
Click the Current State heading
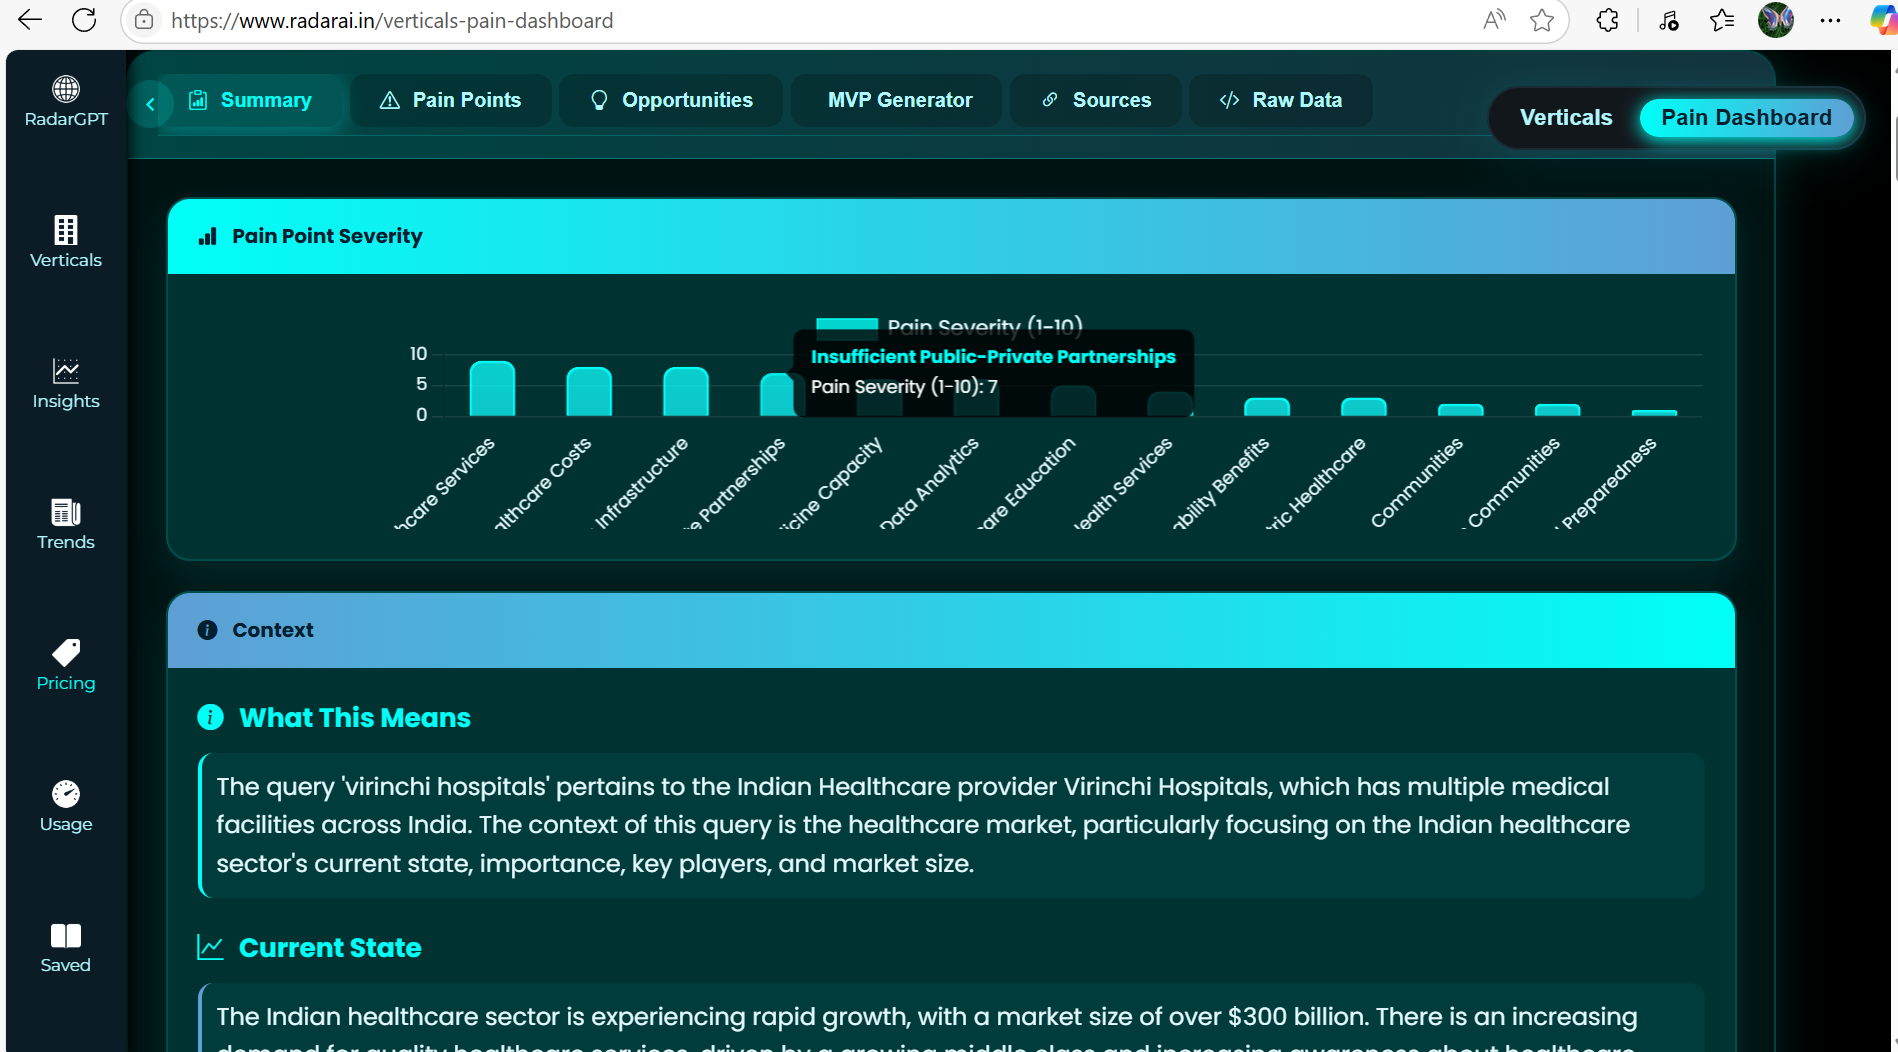point(330,948)
